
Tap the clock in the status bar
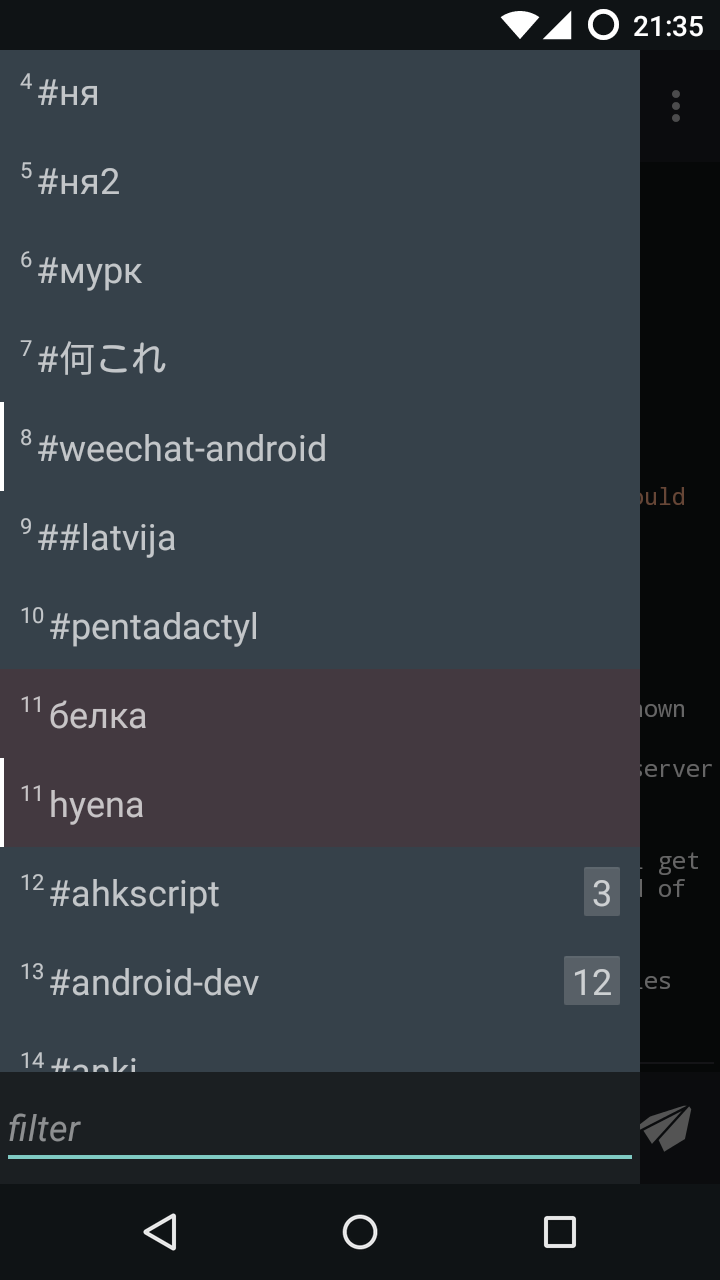pyautogui.click(x=670, y=25)
